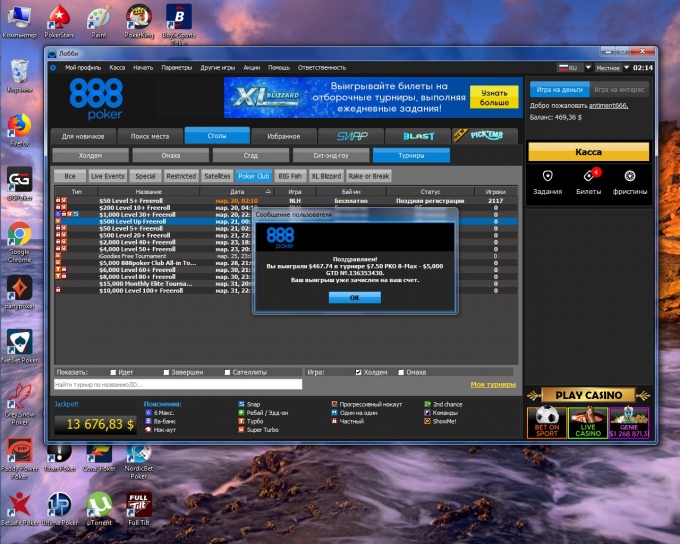Screen dimensions: 680x544
Task: Confirm the win message with OK
Action: point(355,298)
